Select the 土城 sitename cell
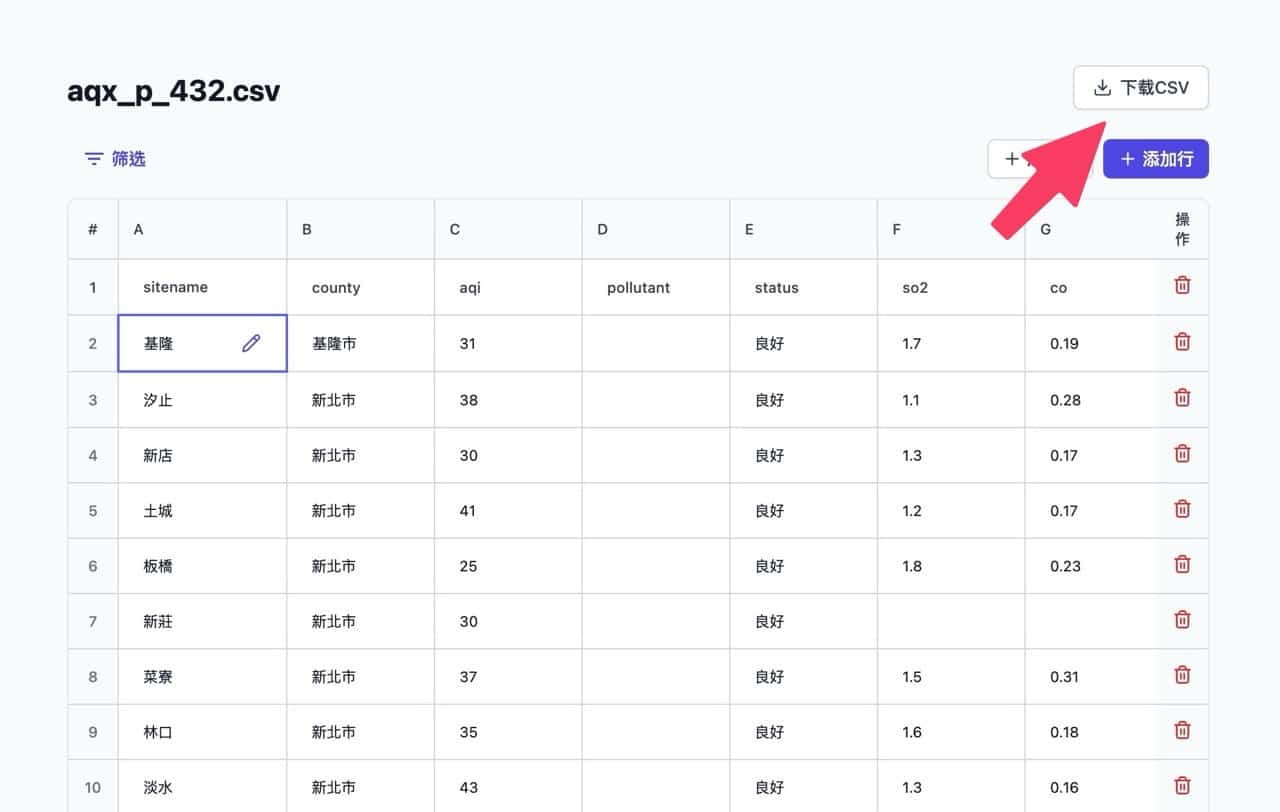This screenshot has width=1280, height=812. (x=203, y=511)
